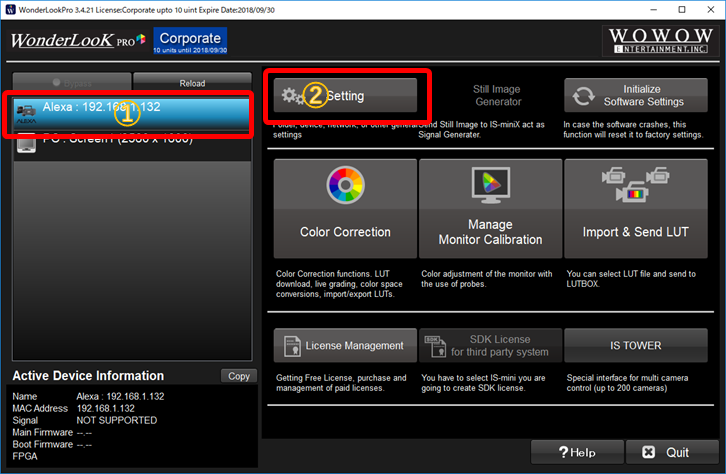The image size is (726, 474).
Task: Close the WonderLookPro window
Action: (711, 10)
